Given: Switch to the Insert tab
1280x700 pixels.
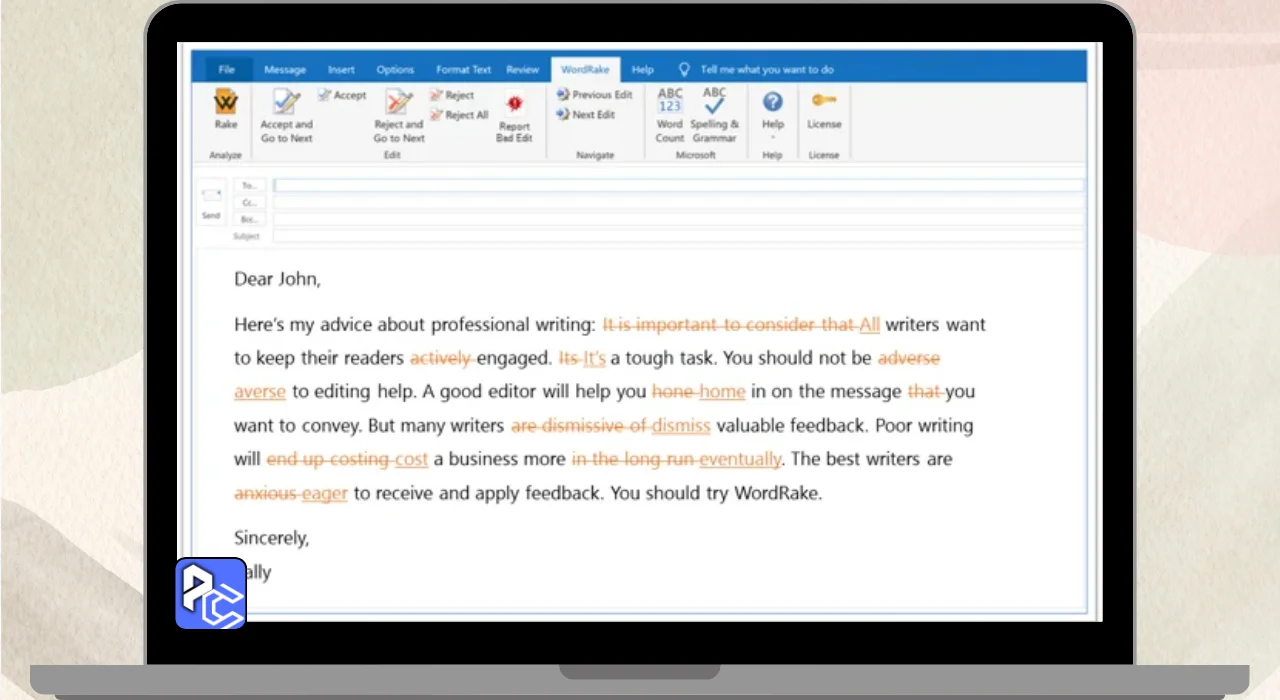Looking at the screenshot, I should pos(341,70).
